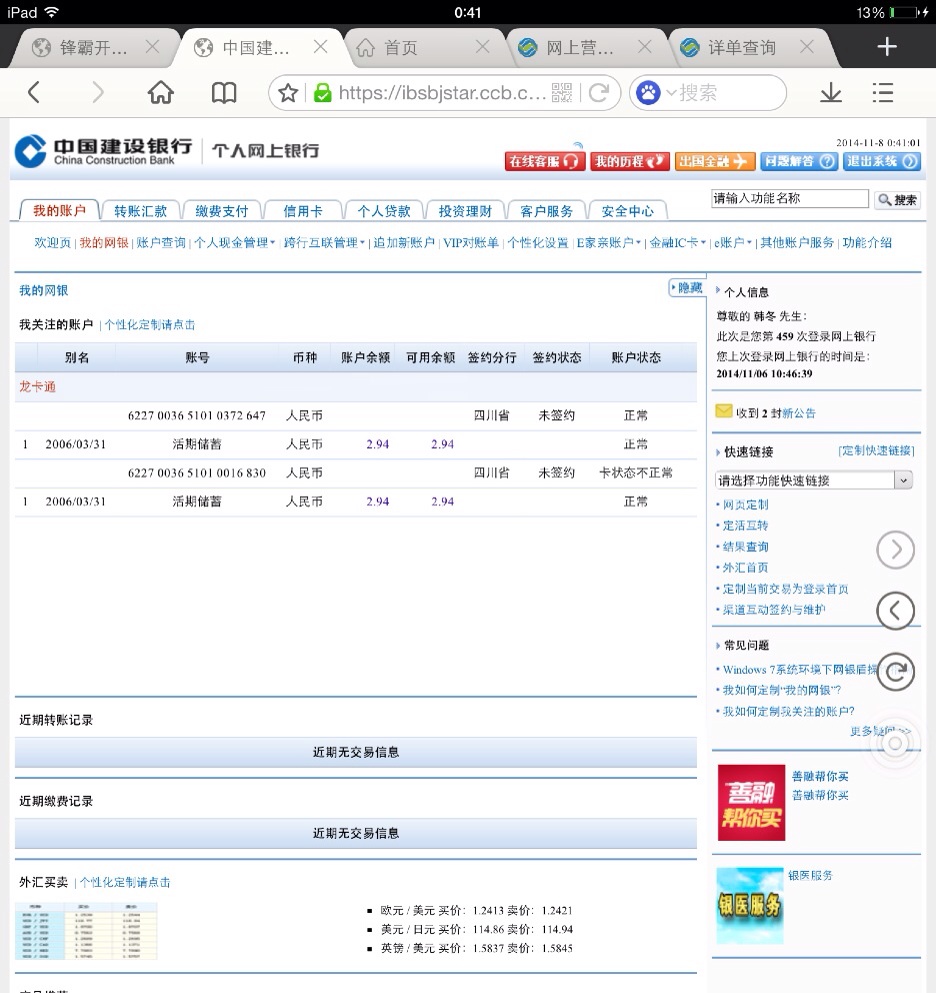
Task: Collapse the panel with 隐藏 toggle
Action: pyautogui.click(x=687, y=288)
